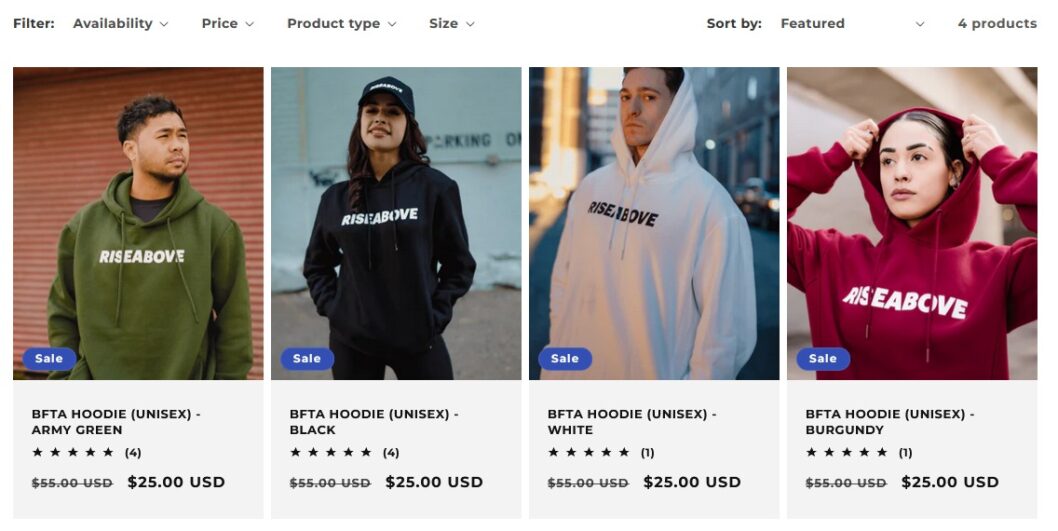Click the BFTA Hoodie Black title link
This screenshot has width=1058, height=531.
[374, 421]
